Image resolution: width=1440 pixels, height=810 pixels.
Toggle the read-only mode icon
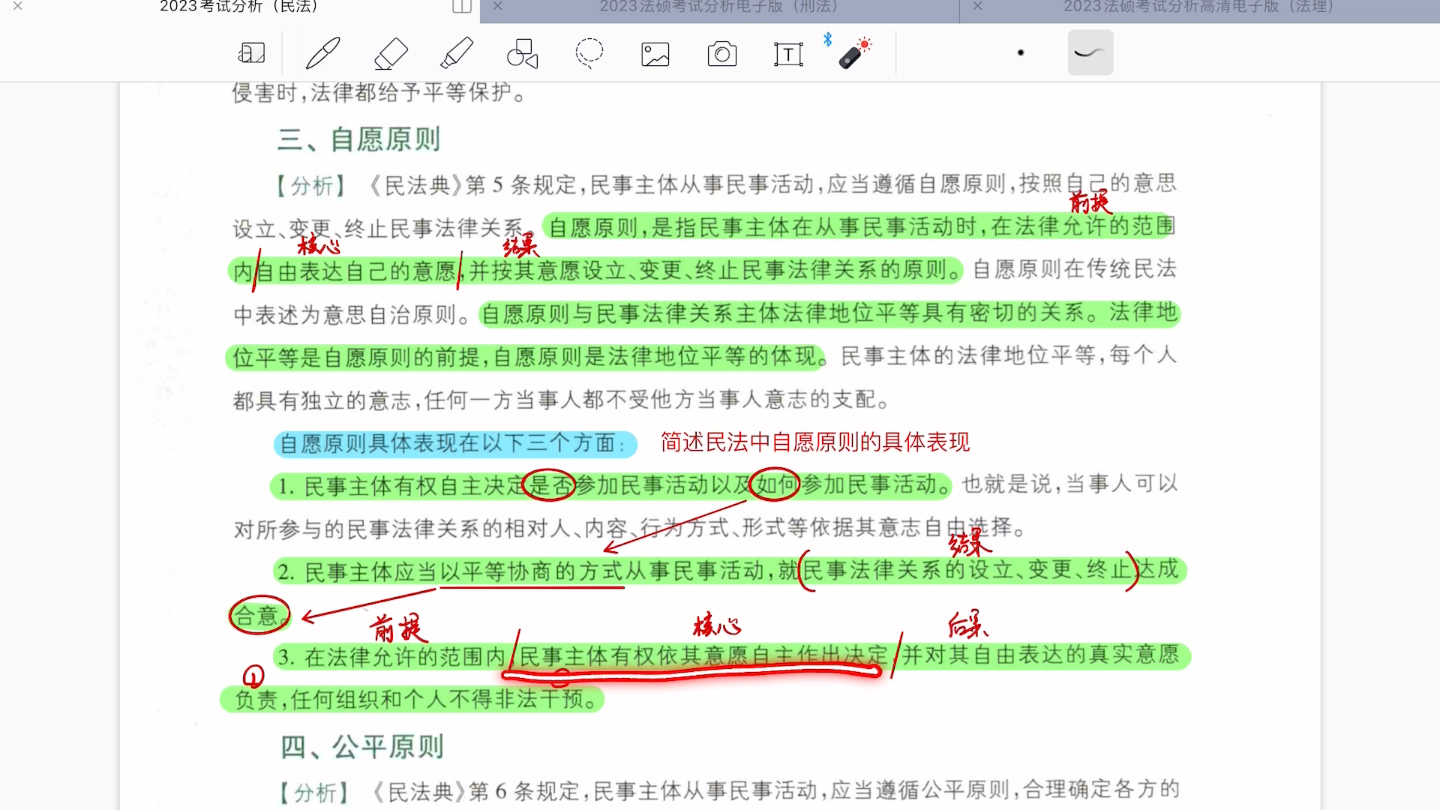tap(252, 54)
